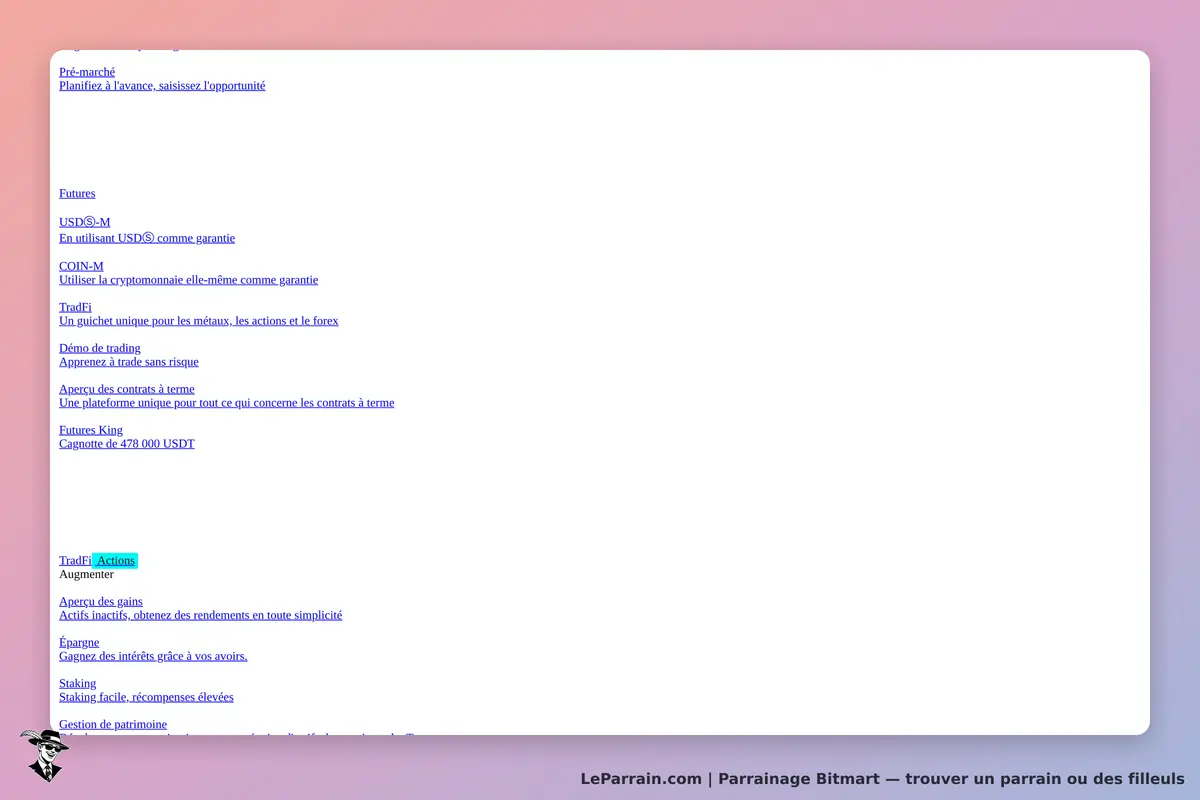The image size is (1200, 800).
Task: Click "Staking facile, récompenses élevées"
Action: tap(146, 698)
